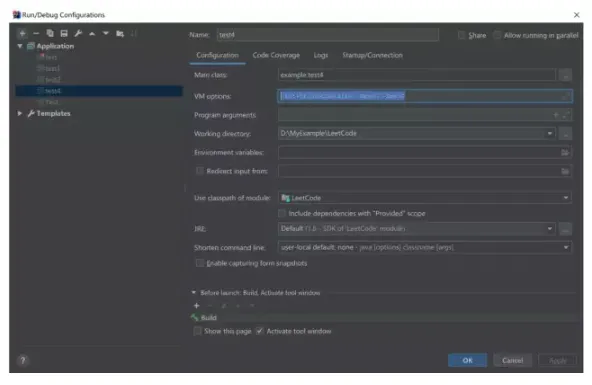Collapse the Application tree node
The height and width of the screenshot is (385, 592).
(x=20, y=46)
